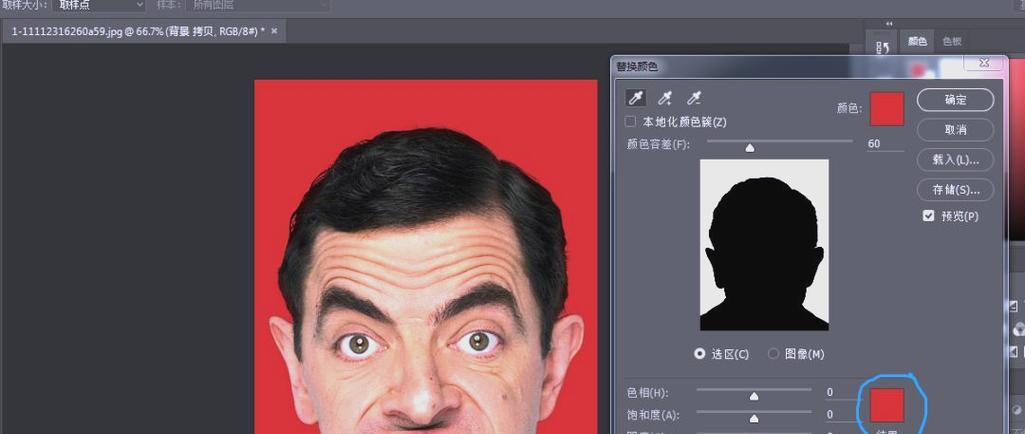
Task: Switch to the 色板 panel tab
Action: (952, 41)
